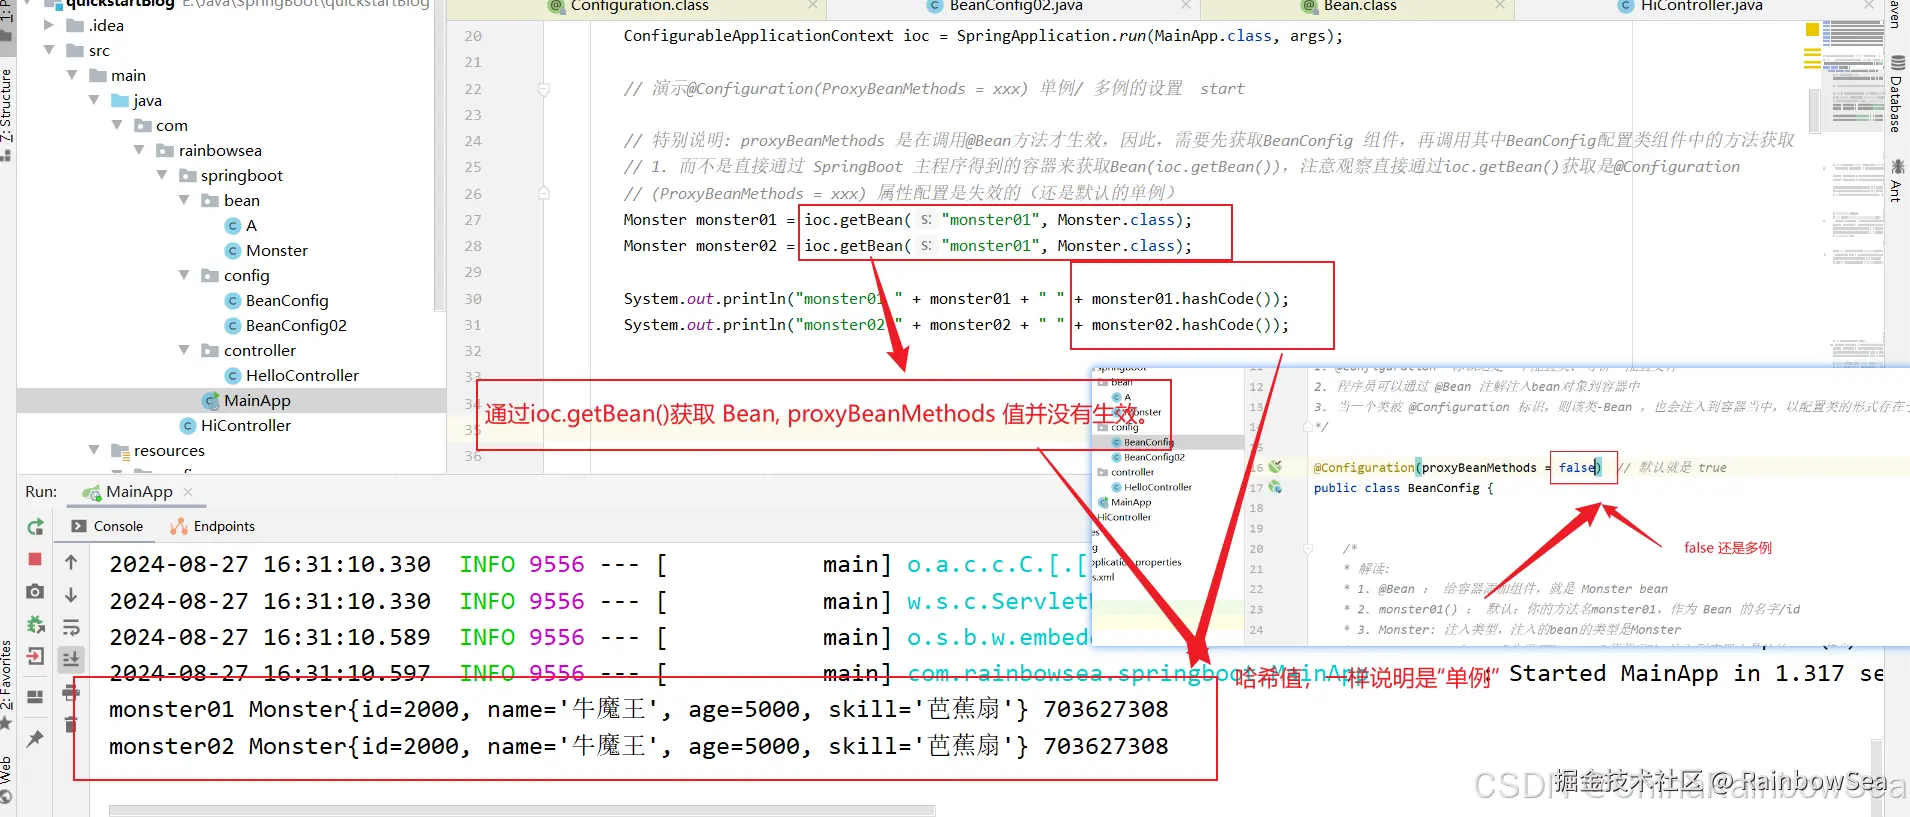Click the monster01 output line in console
Image resolution: width=1910 pixels, height=817 pixels.
coord(638,709)
